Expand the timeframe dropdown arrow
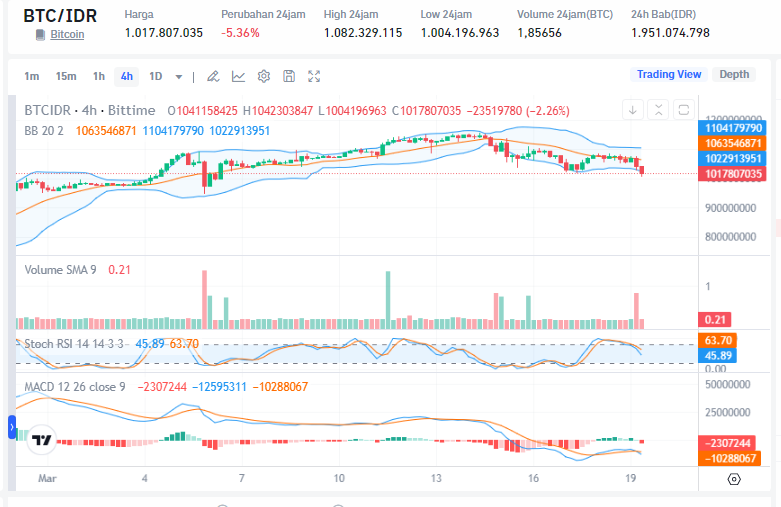The image size is (781, 507). pyautogui.click(x=179, y=76)
